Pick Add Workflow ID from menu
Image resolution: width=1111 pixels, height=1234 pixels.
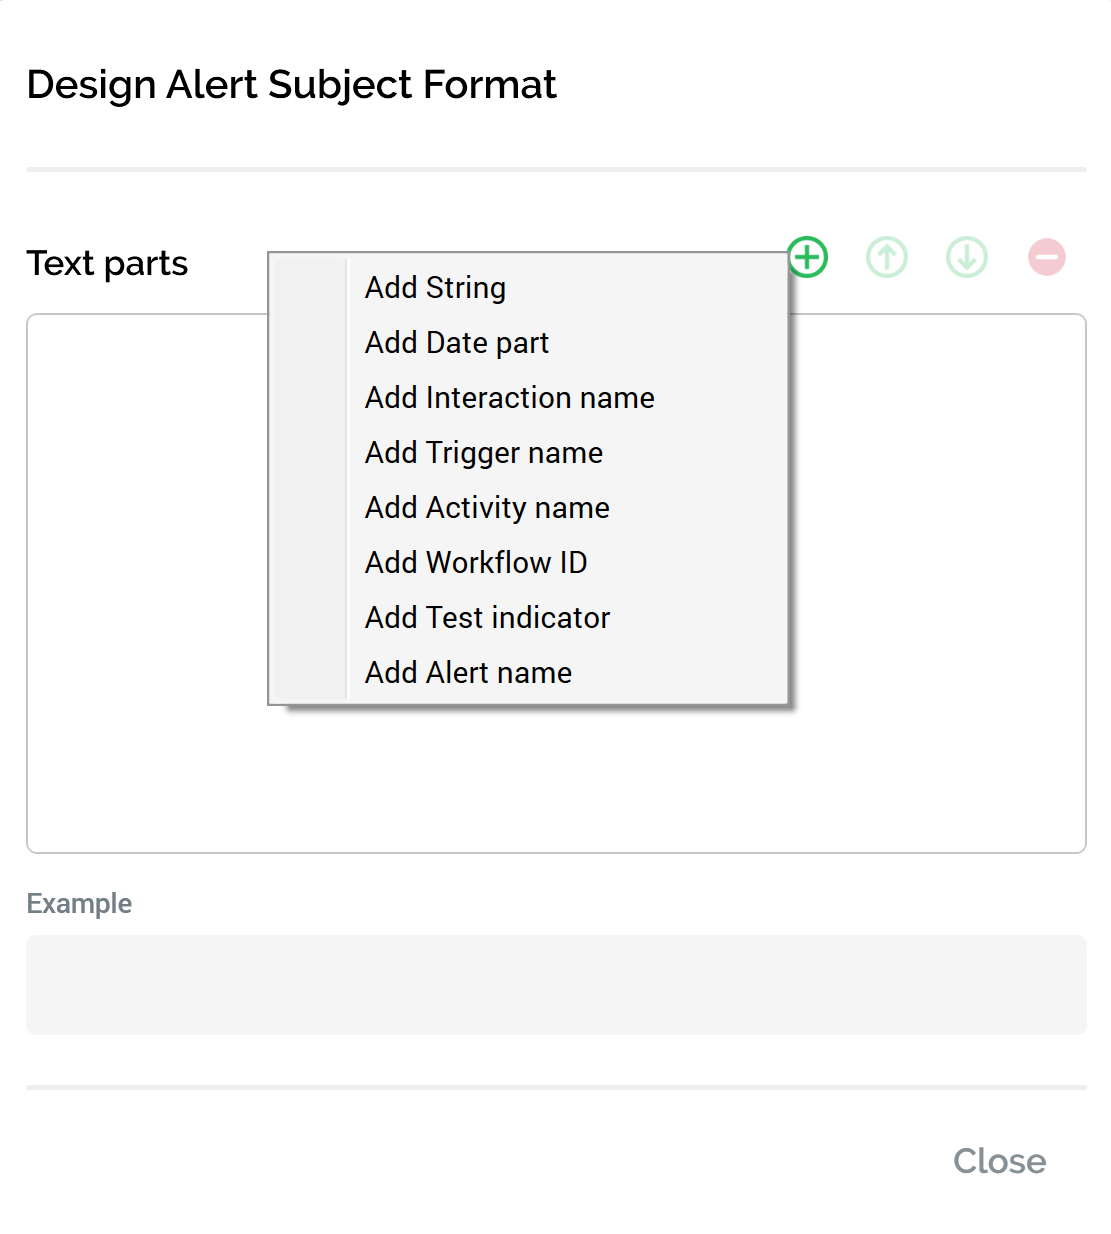coord(476,563)
